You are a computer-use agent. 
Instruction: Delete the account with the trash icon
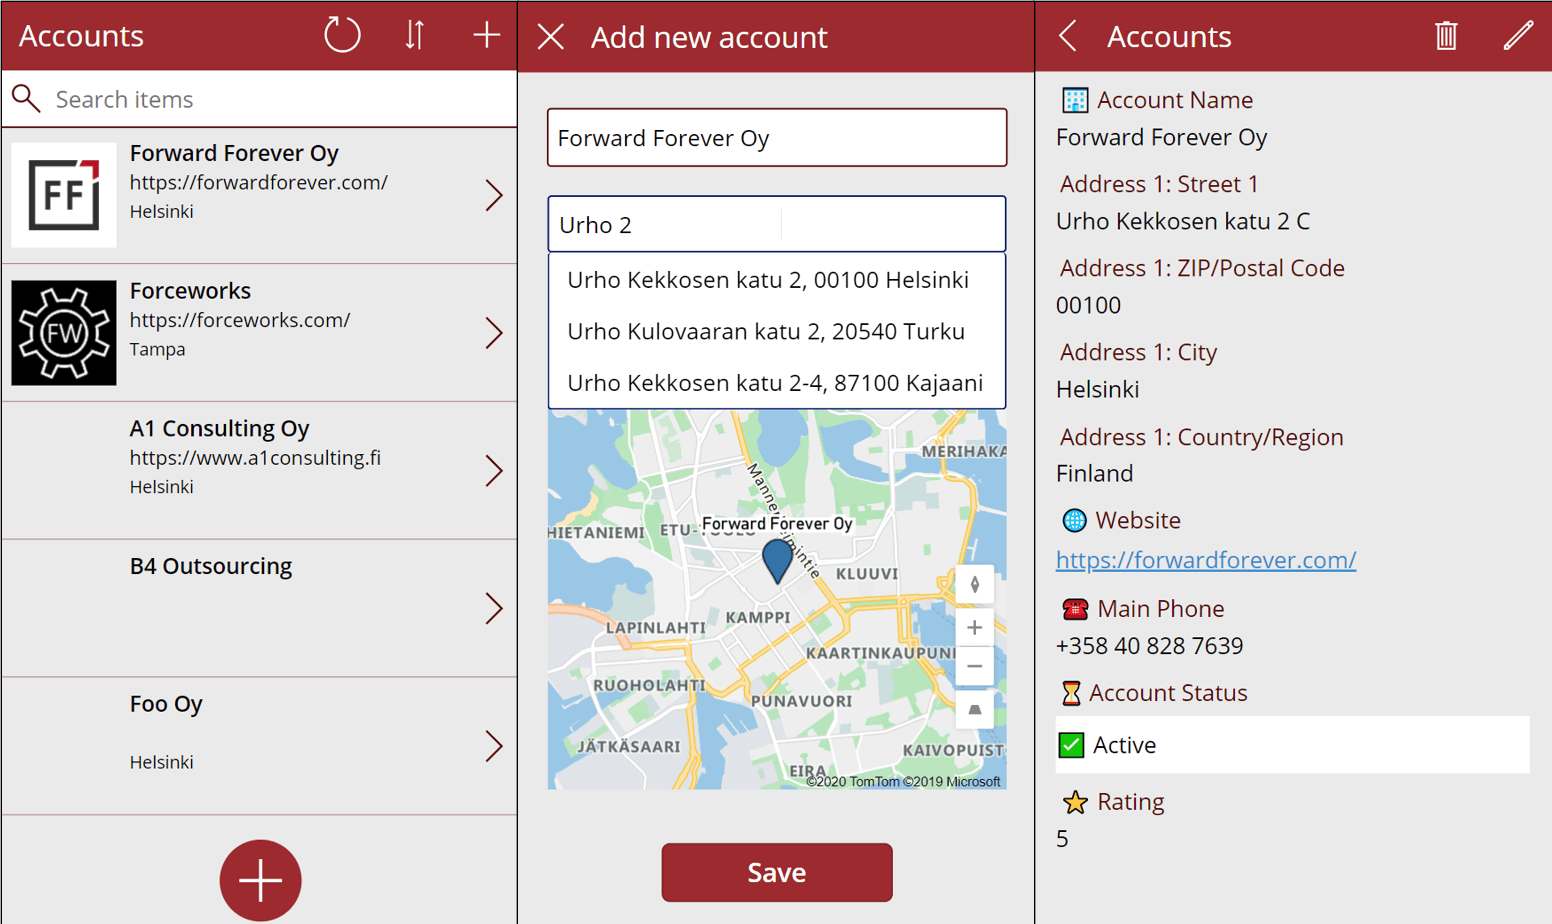point(1446,36)
